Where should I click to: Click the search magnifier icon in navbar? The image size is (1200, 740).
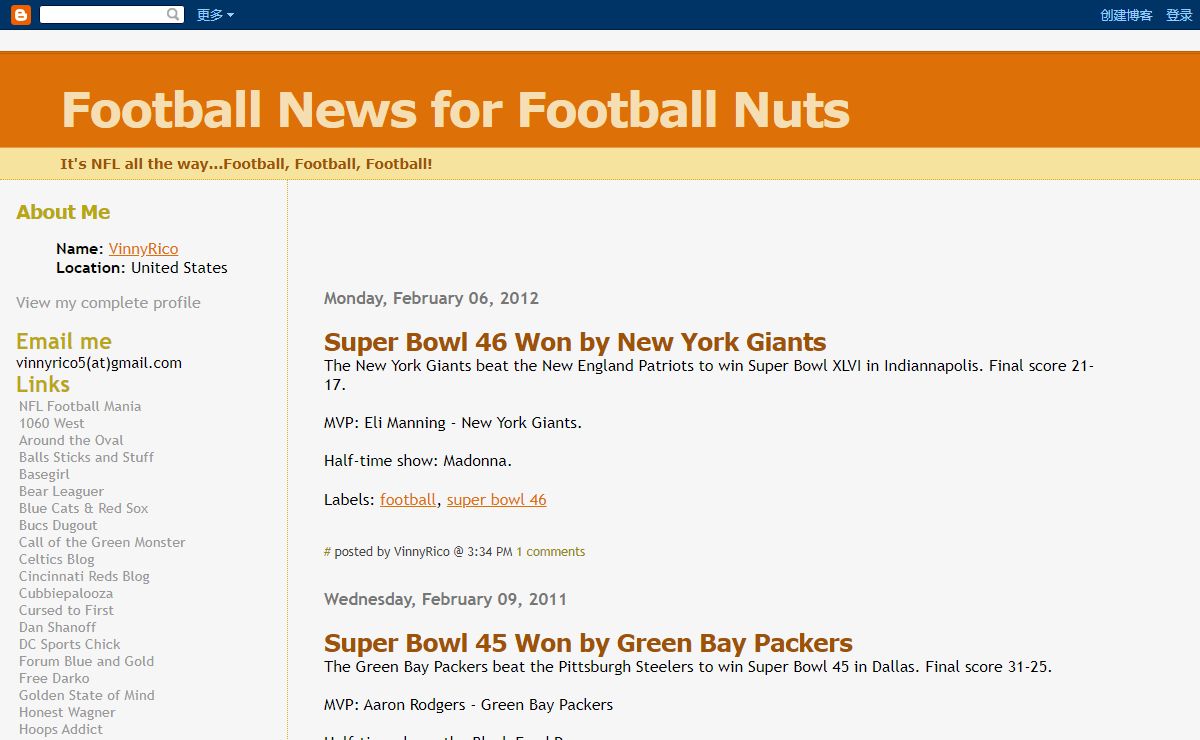(x=174, y=15)
